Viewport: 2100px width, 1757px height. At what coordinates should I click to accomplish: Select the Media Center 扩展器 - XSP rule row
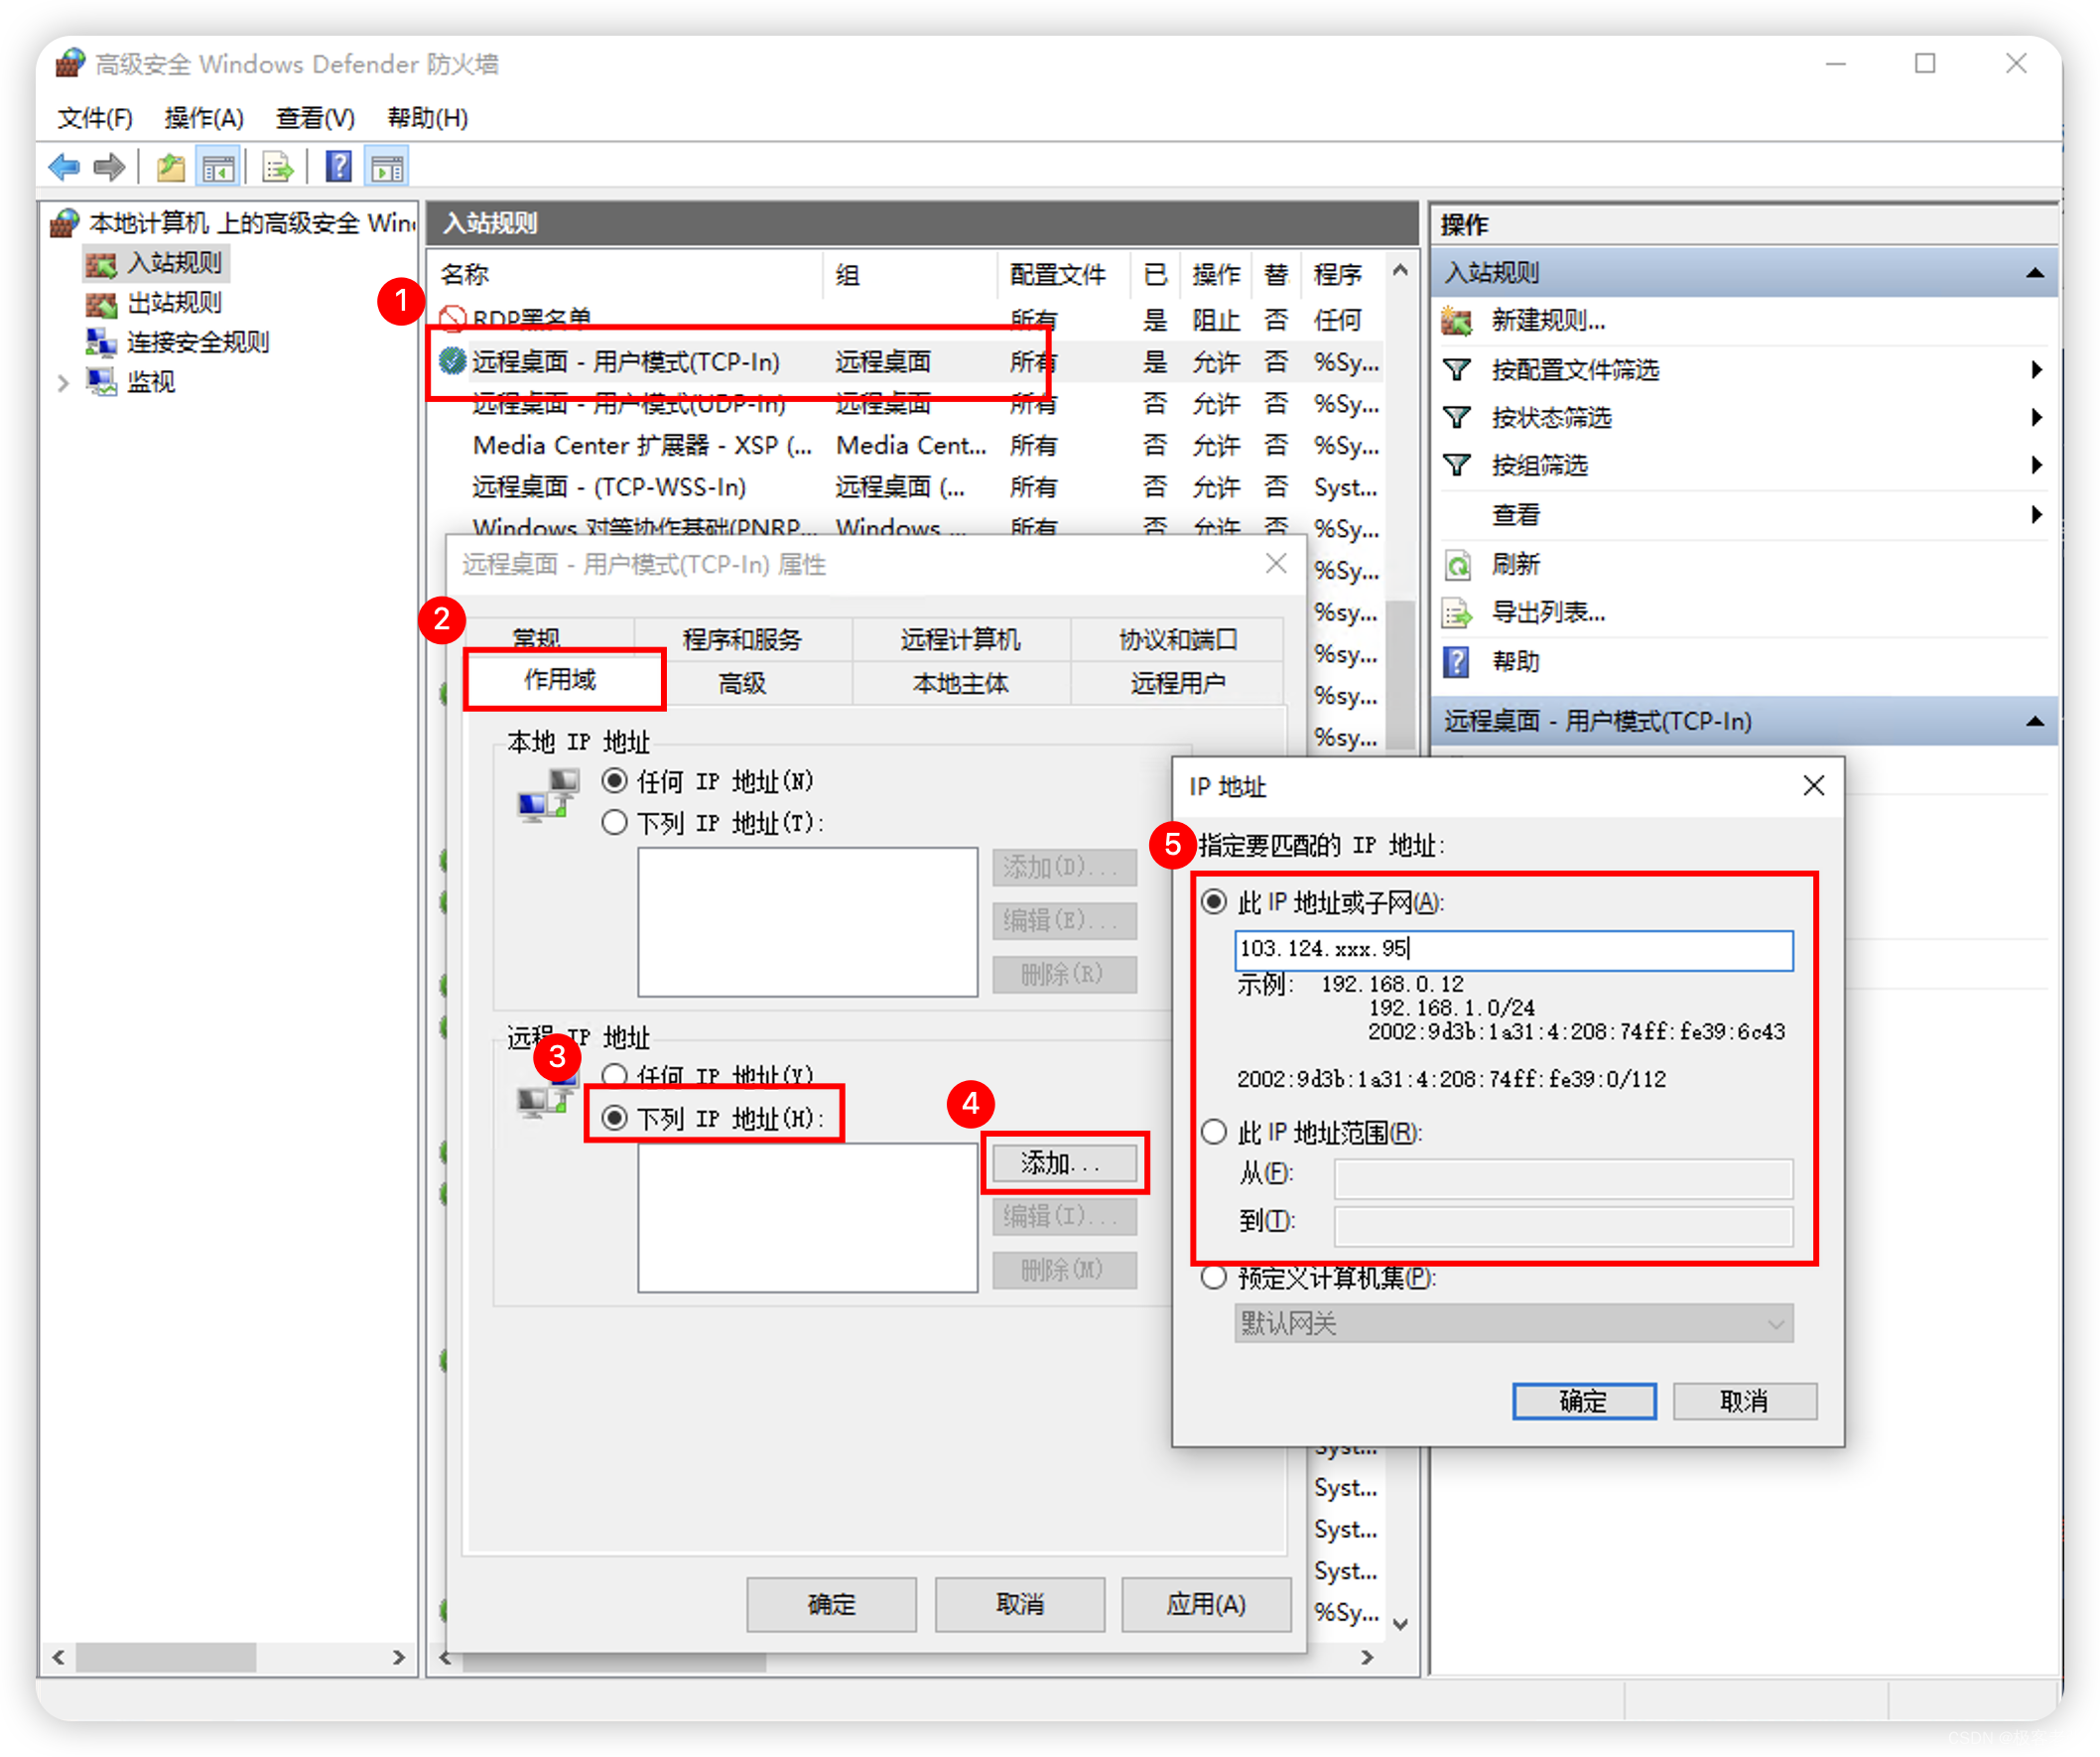[x=908, y=445]
